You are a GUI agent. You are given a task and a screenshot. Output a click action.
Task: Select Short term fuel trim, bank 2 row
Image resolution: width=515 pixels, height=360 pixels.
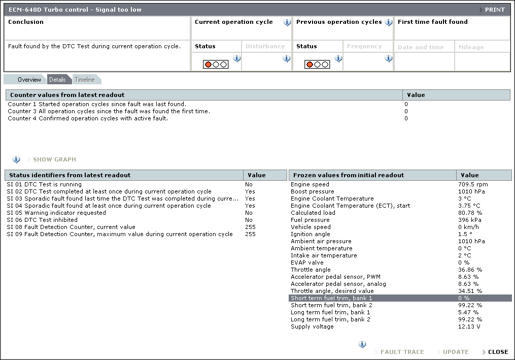click(x=400, y=305)
